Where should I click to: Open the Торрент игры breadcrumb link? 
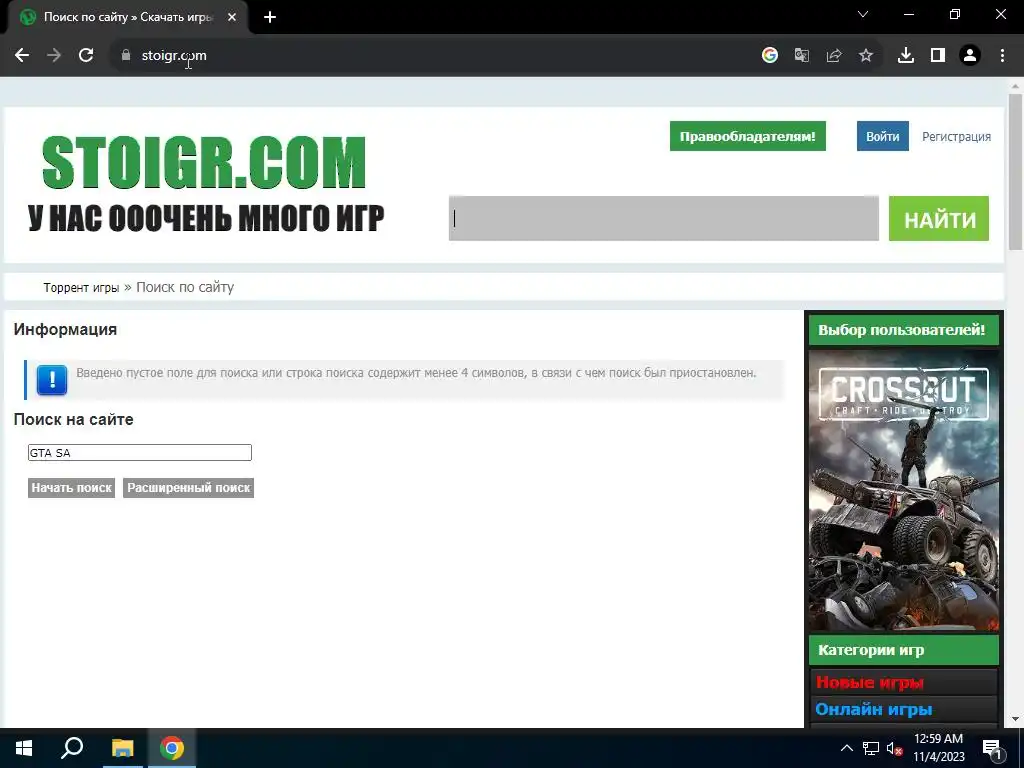(x=82, y=287)
